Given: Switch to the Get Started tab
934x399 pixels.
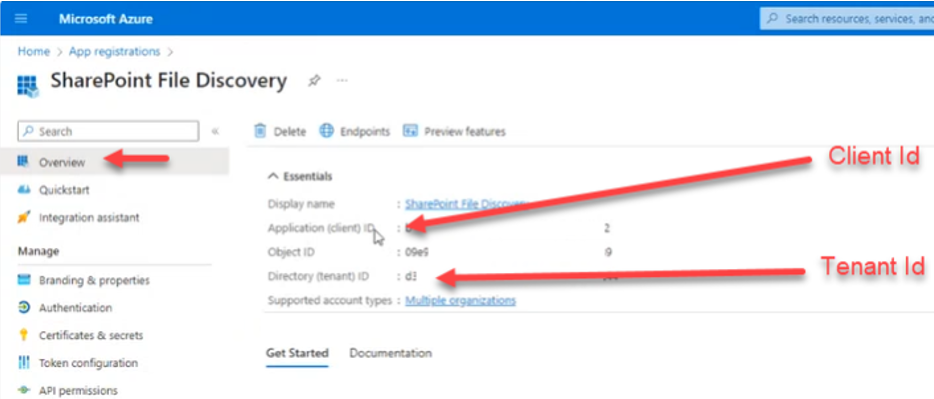Looking at the screenshot, I should click(297, 353).
